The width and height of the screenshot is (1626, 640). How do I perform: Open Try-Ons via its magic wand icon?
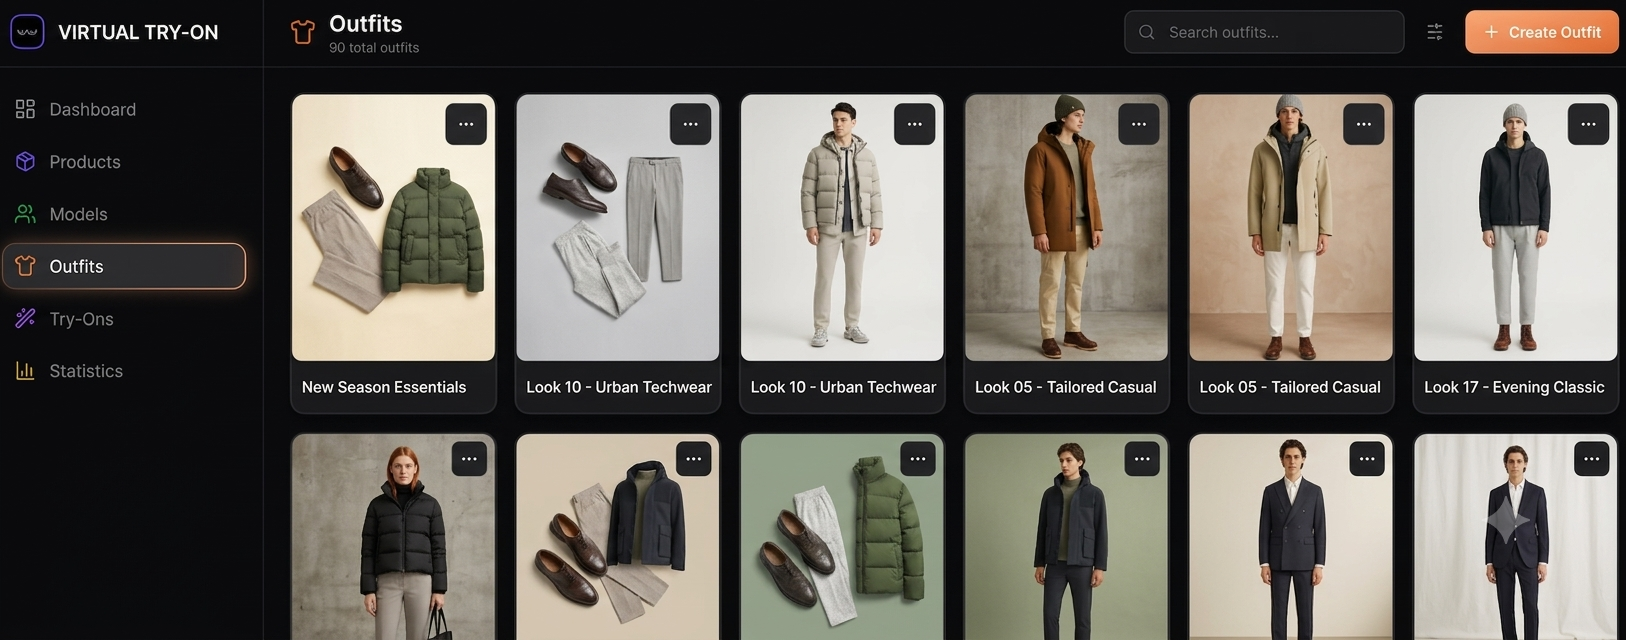25,319
